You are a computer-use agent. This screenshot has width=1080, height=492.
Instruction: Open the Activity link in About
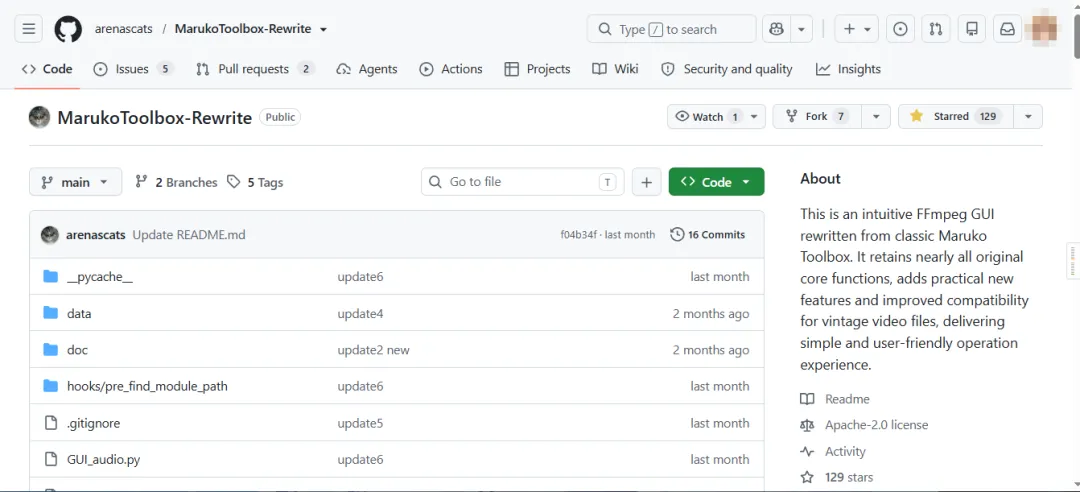coord(833,451)
